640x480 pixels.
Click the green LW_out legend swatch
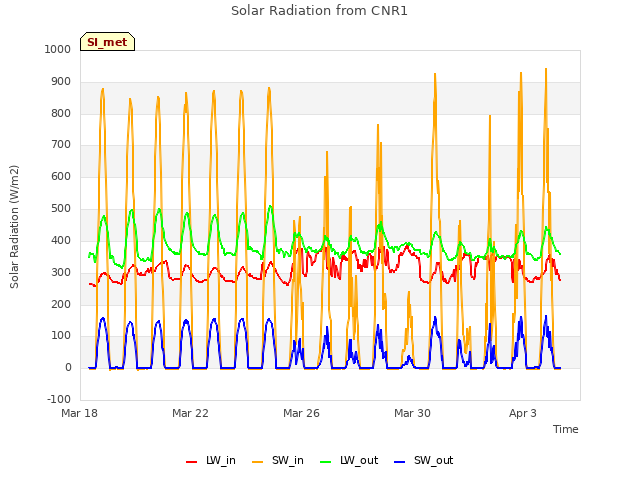point(326,462)
